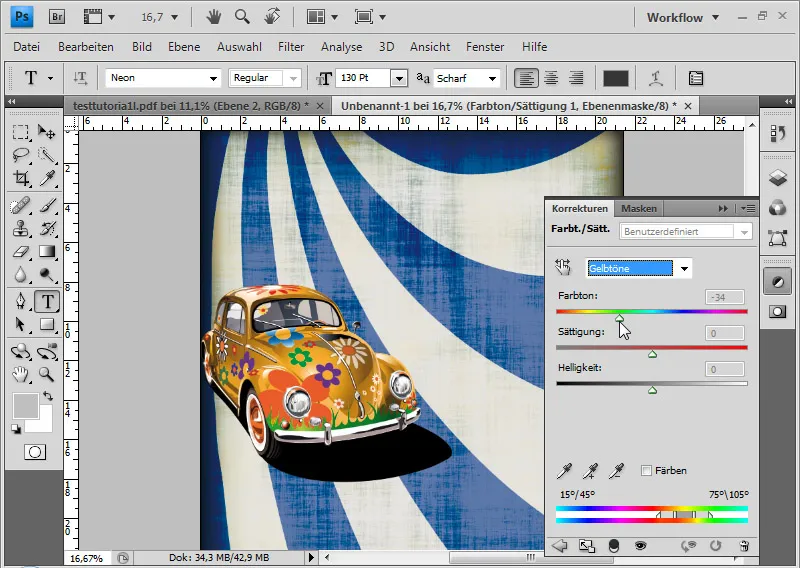
Task: Open the Workflow workspace dropdown
Action: 683,17
